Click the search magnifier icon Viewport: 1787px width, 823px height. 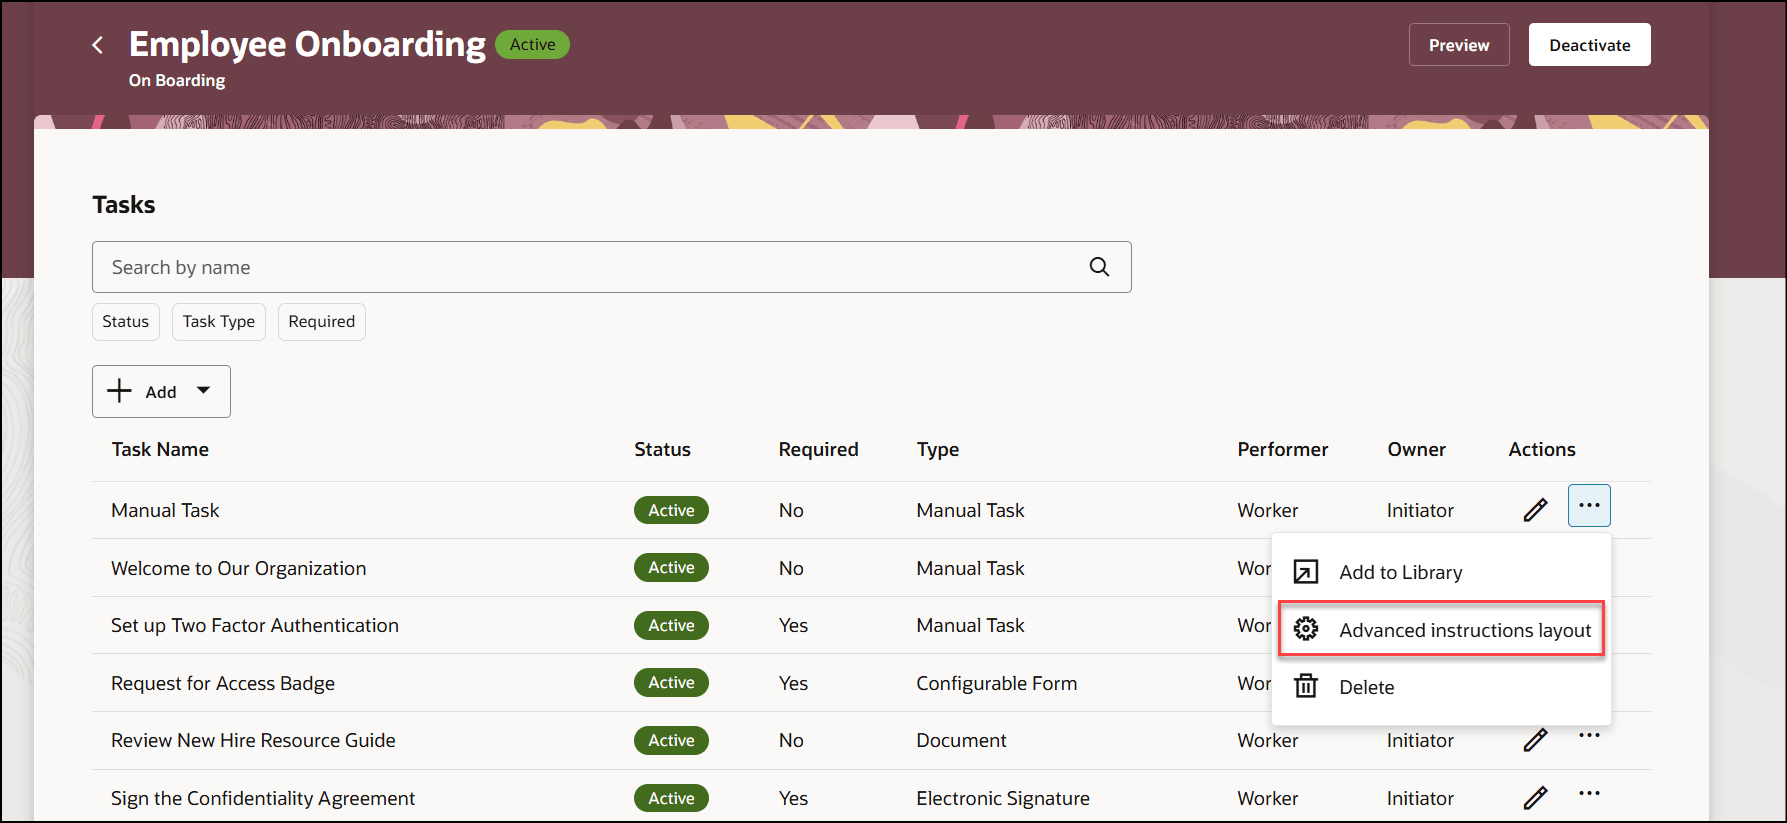1099,267
